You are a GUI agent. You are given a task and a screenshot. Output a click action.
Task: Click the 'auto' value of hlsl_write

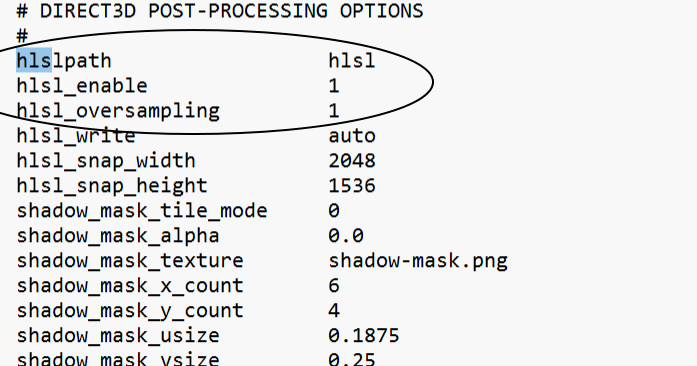point(352,136)
